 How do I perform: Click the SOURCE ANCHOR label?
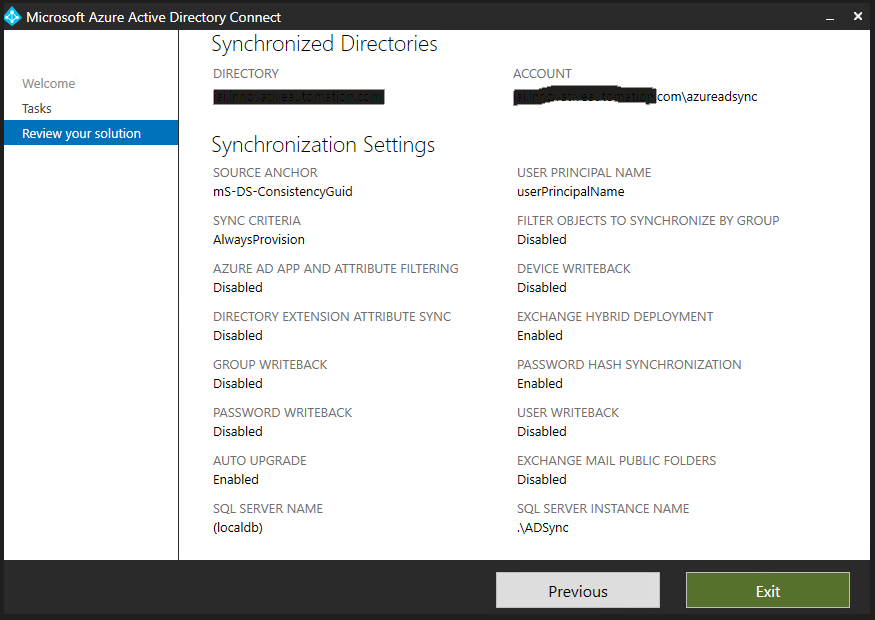265,172
